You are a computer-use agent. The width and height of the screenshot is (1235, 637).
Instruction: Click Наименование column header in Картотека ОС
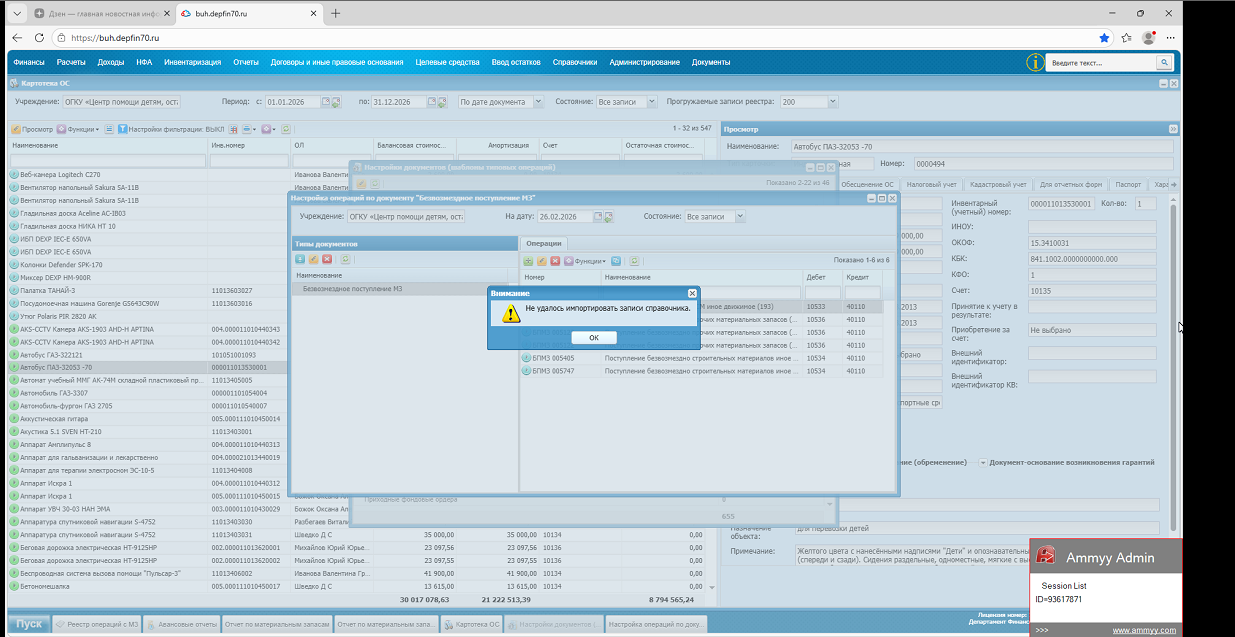(x=107, y=146)
